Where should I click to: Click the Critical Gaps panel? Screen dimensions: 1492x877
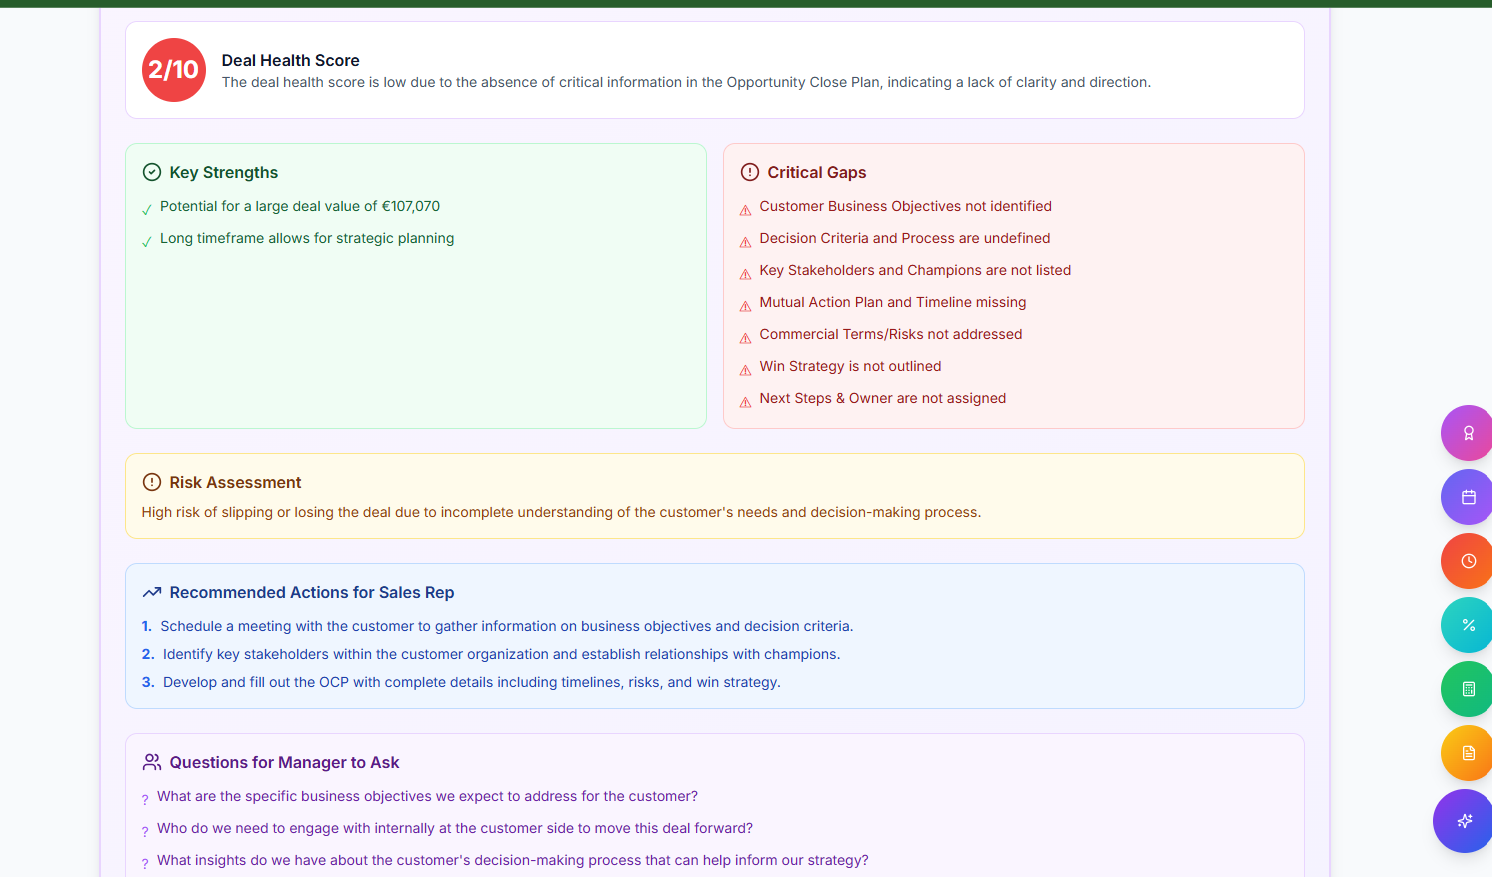click(x=1014, y=285)
